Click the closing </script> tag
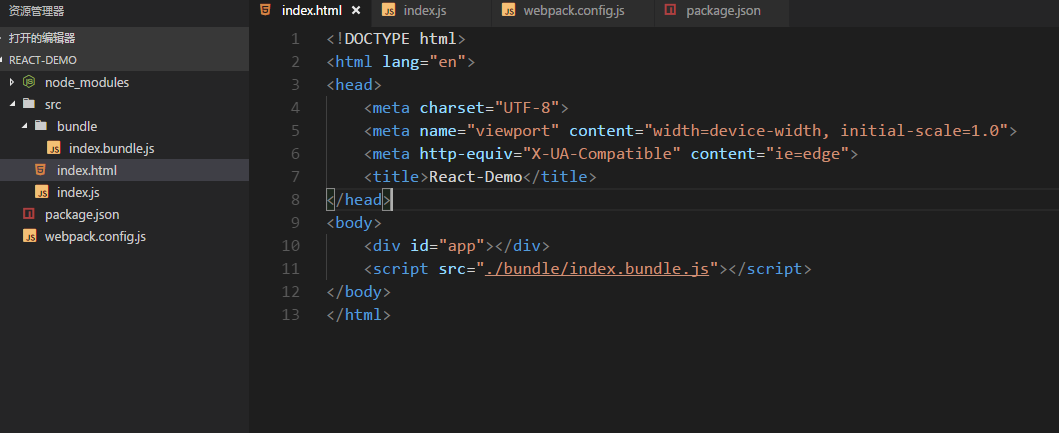Viewport: 1059px width, 433px height. pos(769,268)
